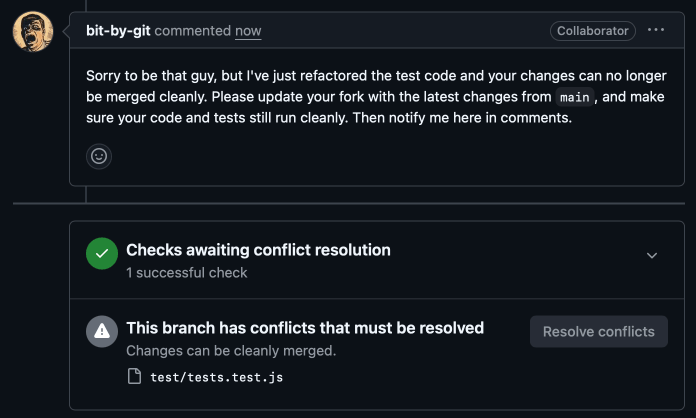Open the 'now' comment timestamp link
696x418 pixels.
[248, 31]
